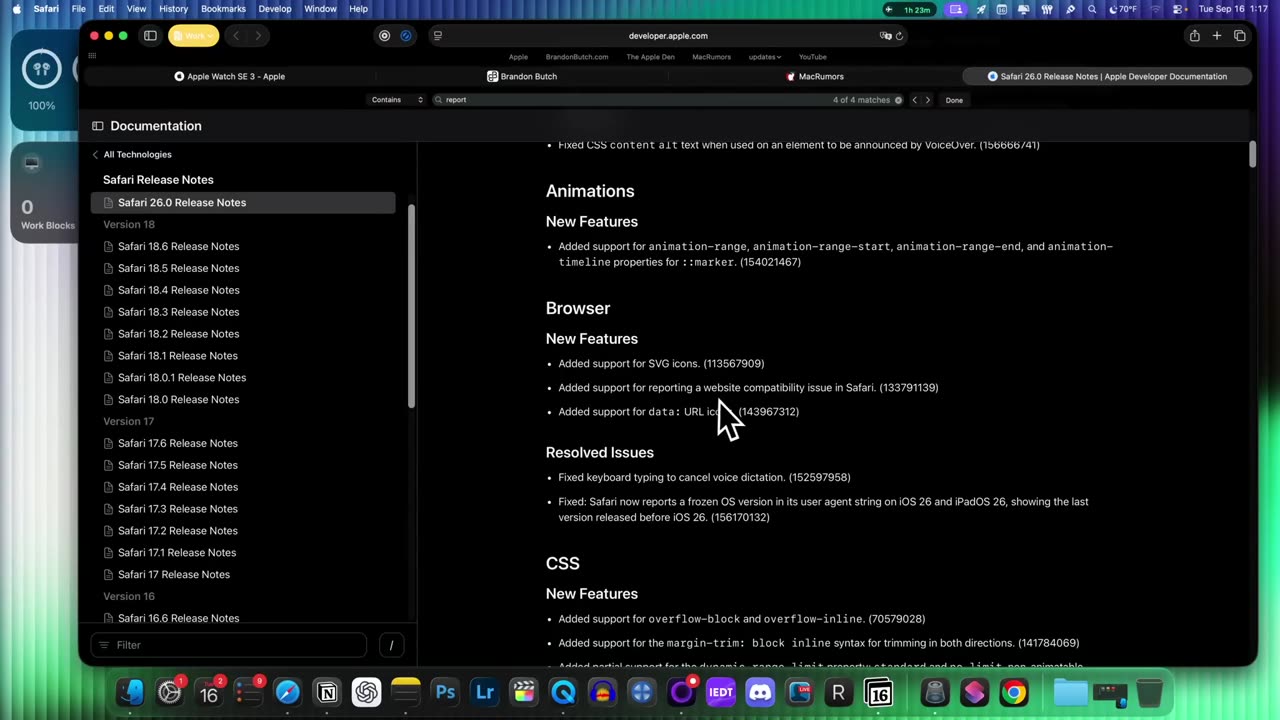Go forward with the toolbar arrow
Image resolution: width=1280 pixels, height=720 pixels.
pos(258,36)
